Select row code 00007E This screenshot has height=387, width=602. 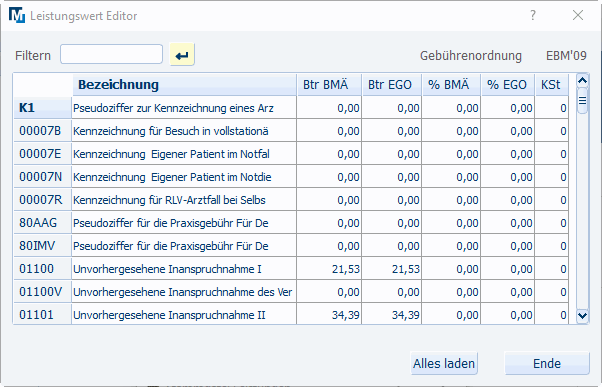coord(43,154)
